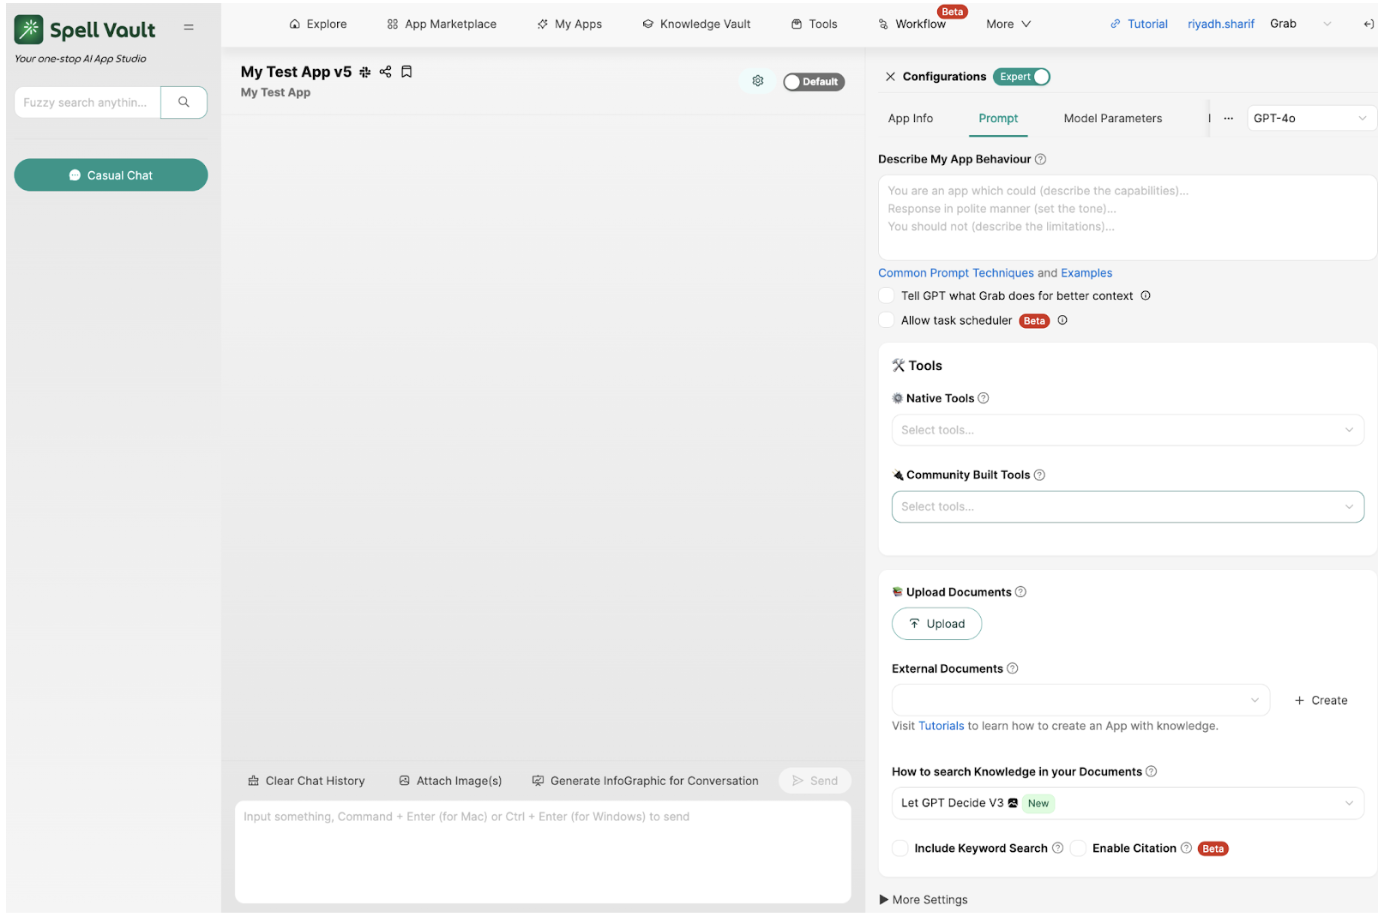Enable the Include Keyword Search checkbox

point(900,848)
